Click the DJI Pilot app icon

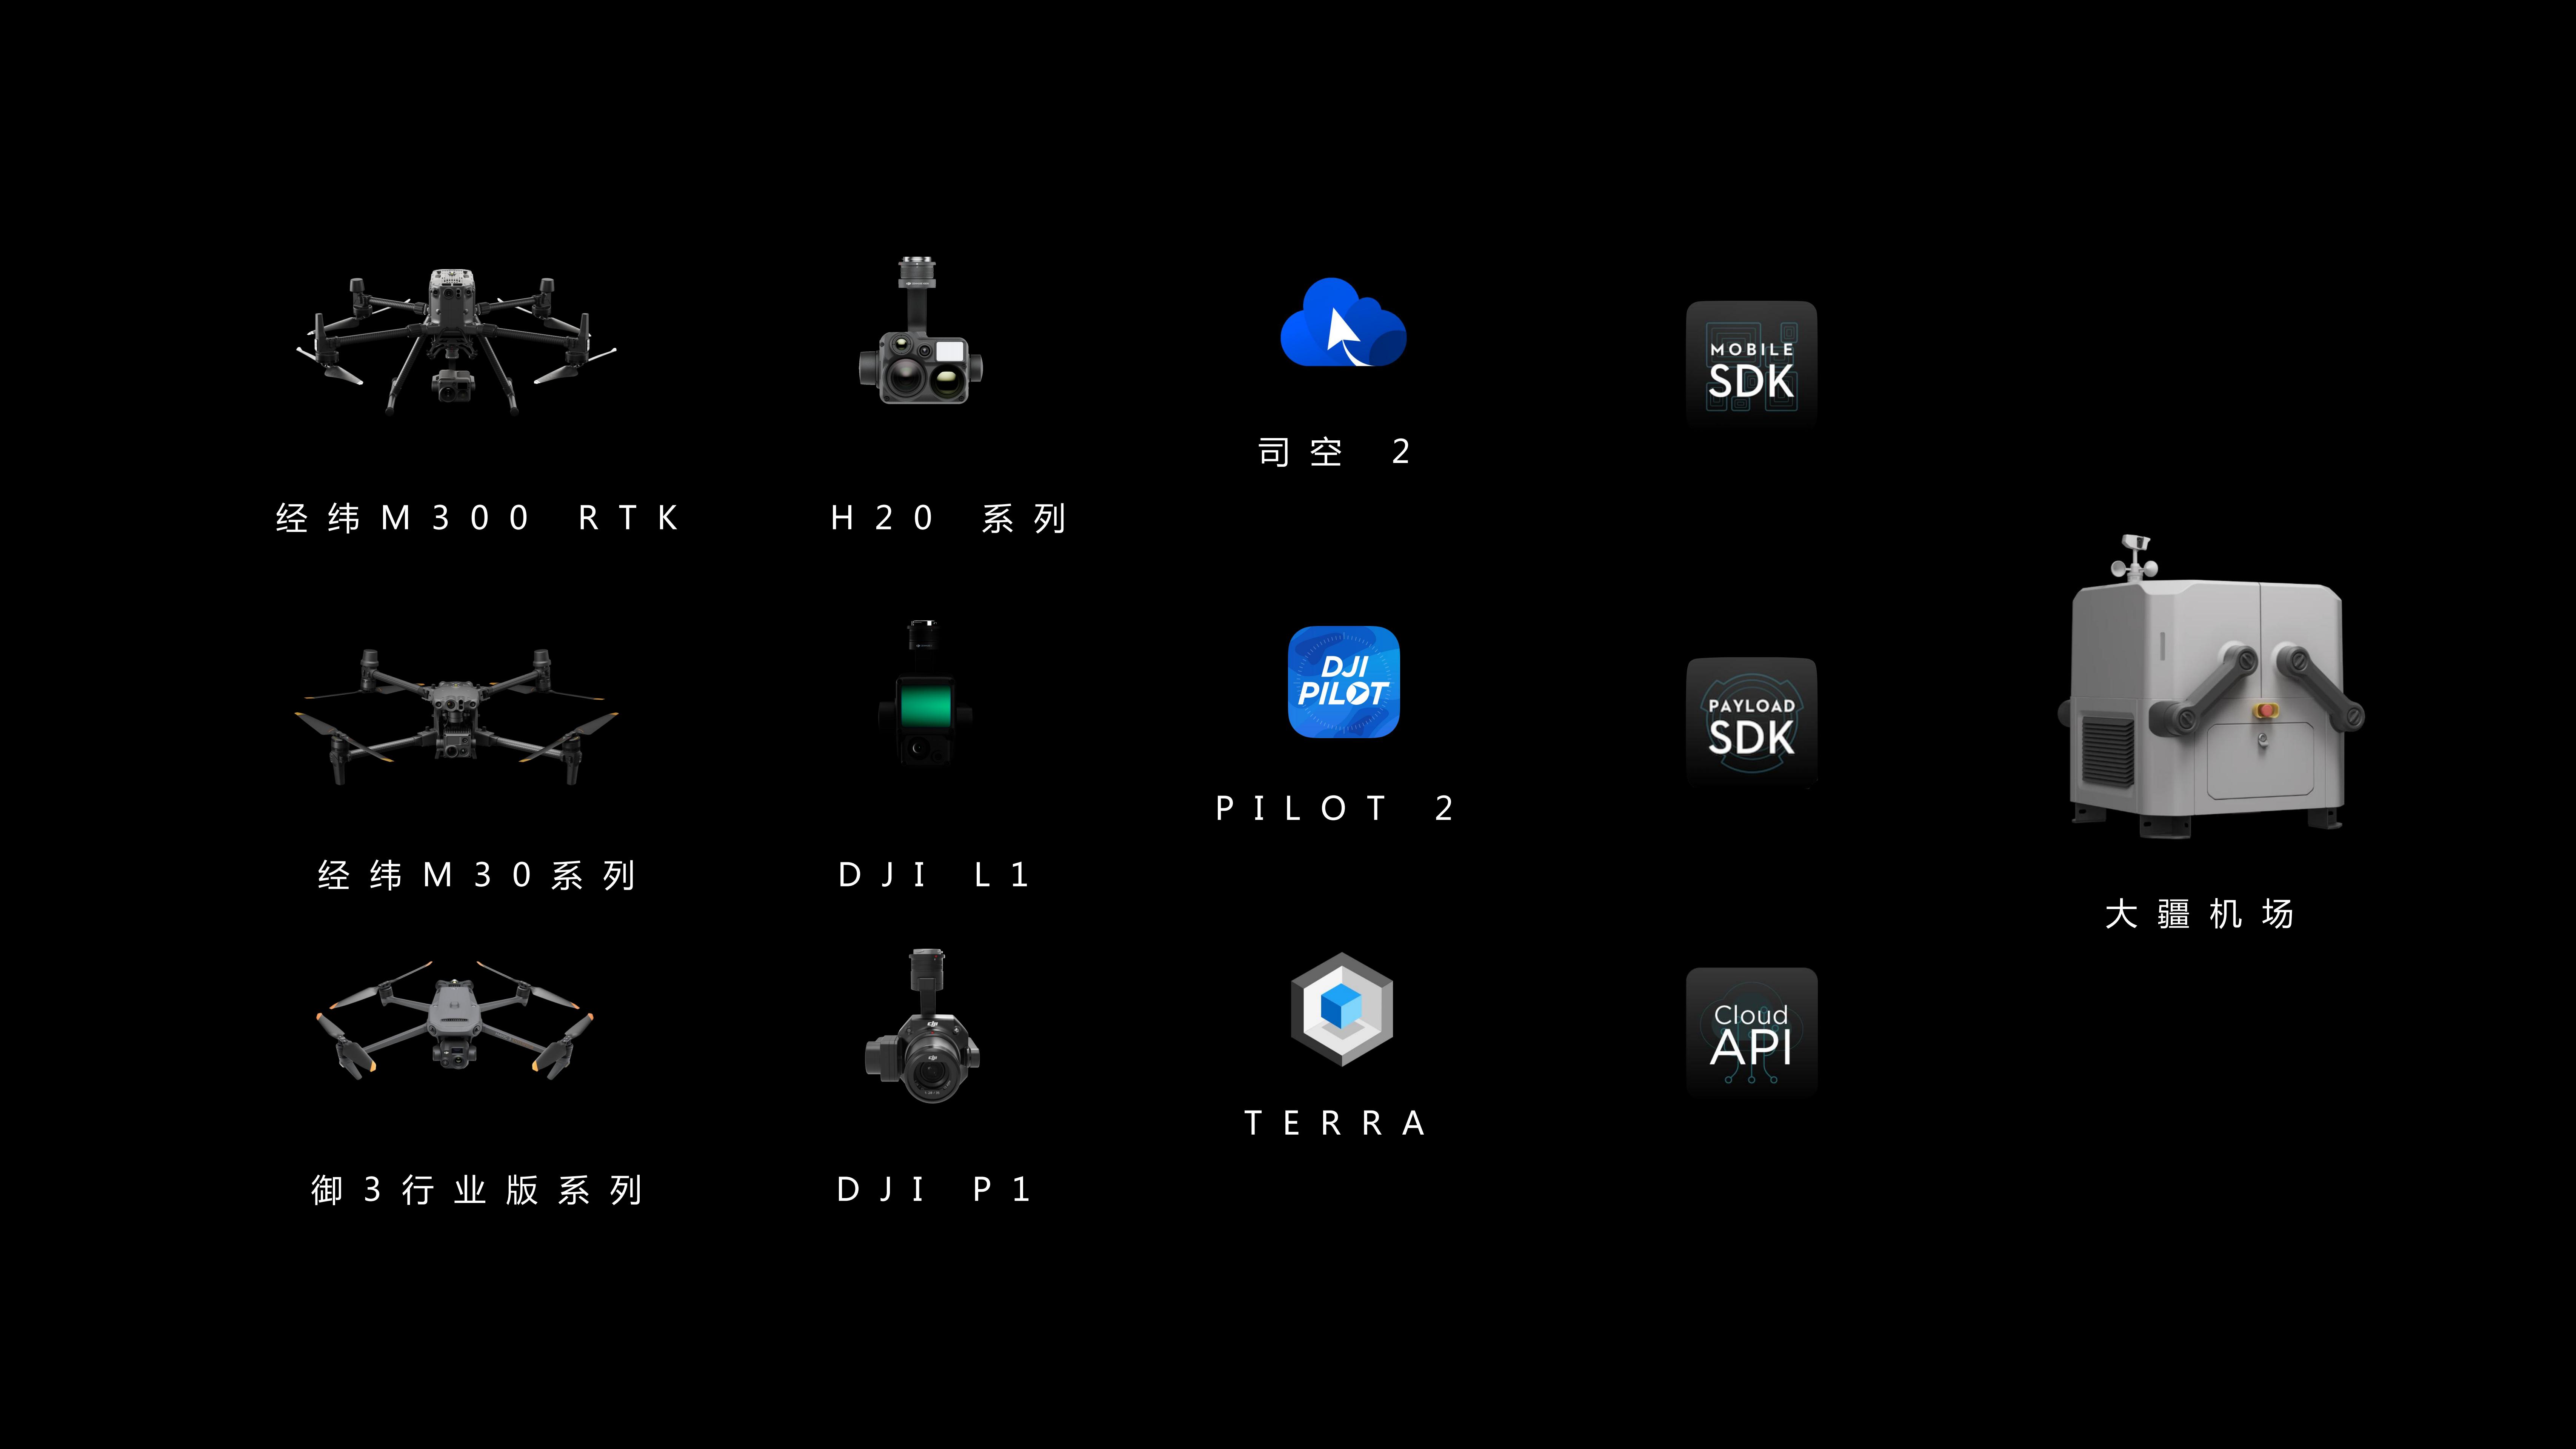coord(1343,682)
